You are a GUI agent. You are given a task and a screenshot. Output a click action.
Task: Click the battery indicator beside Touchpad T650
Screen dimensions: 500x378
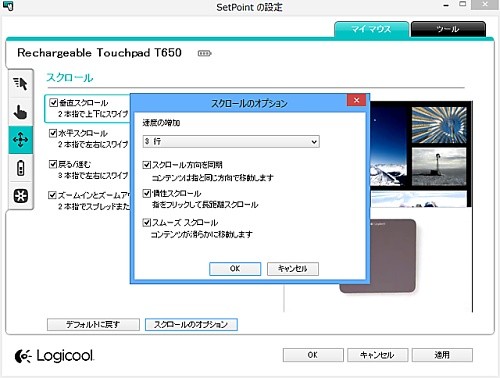tap(204, 53)
